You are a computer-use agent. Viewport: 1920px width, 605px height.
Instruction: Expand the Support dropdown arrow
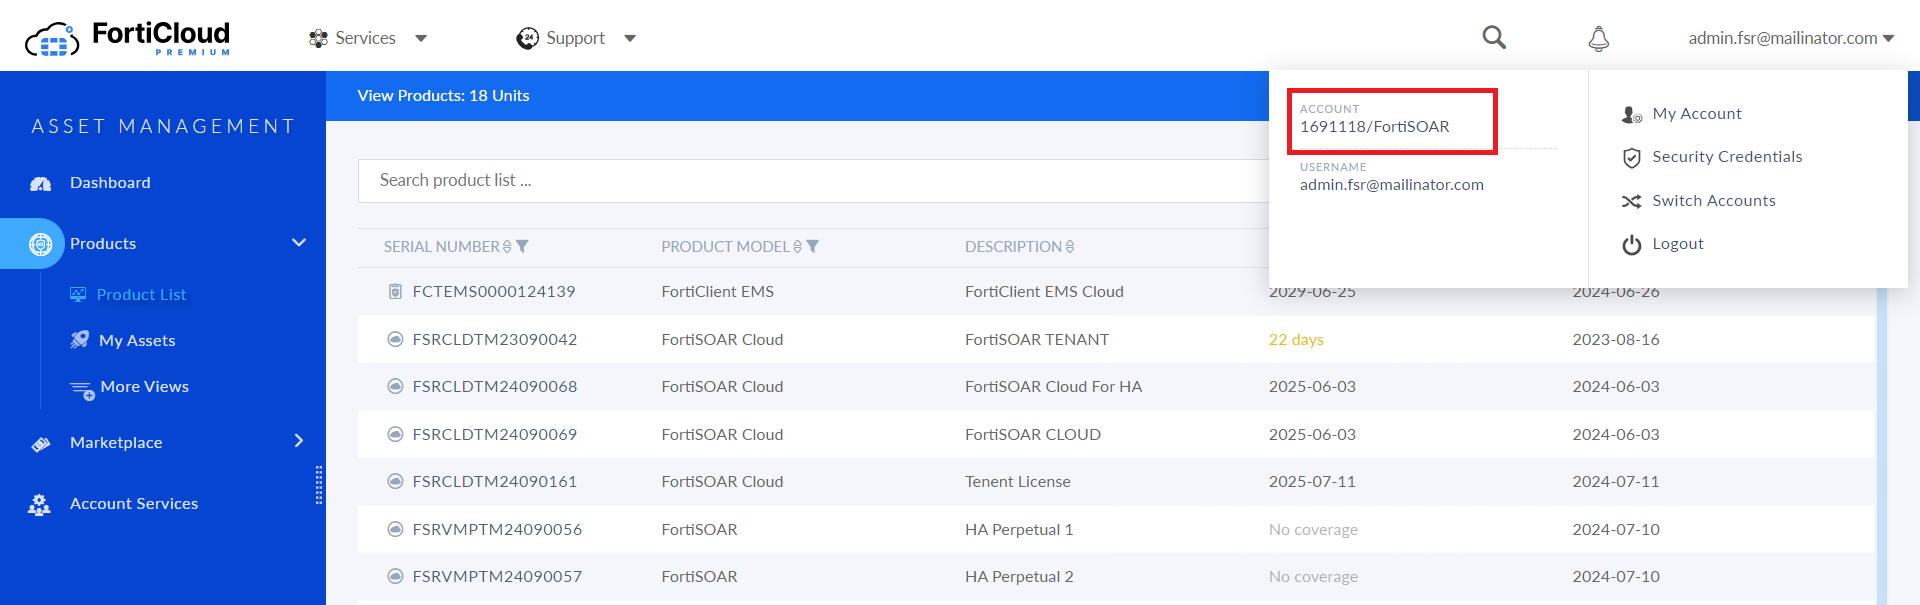coord(630,39)
